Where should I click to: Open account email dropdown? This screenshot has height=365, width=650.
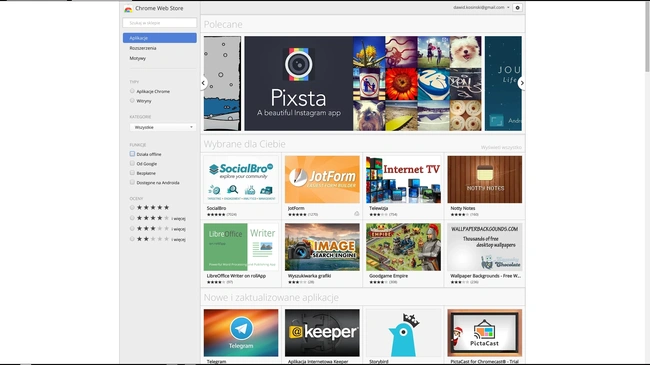tap(481, 7)
